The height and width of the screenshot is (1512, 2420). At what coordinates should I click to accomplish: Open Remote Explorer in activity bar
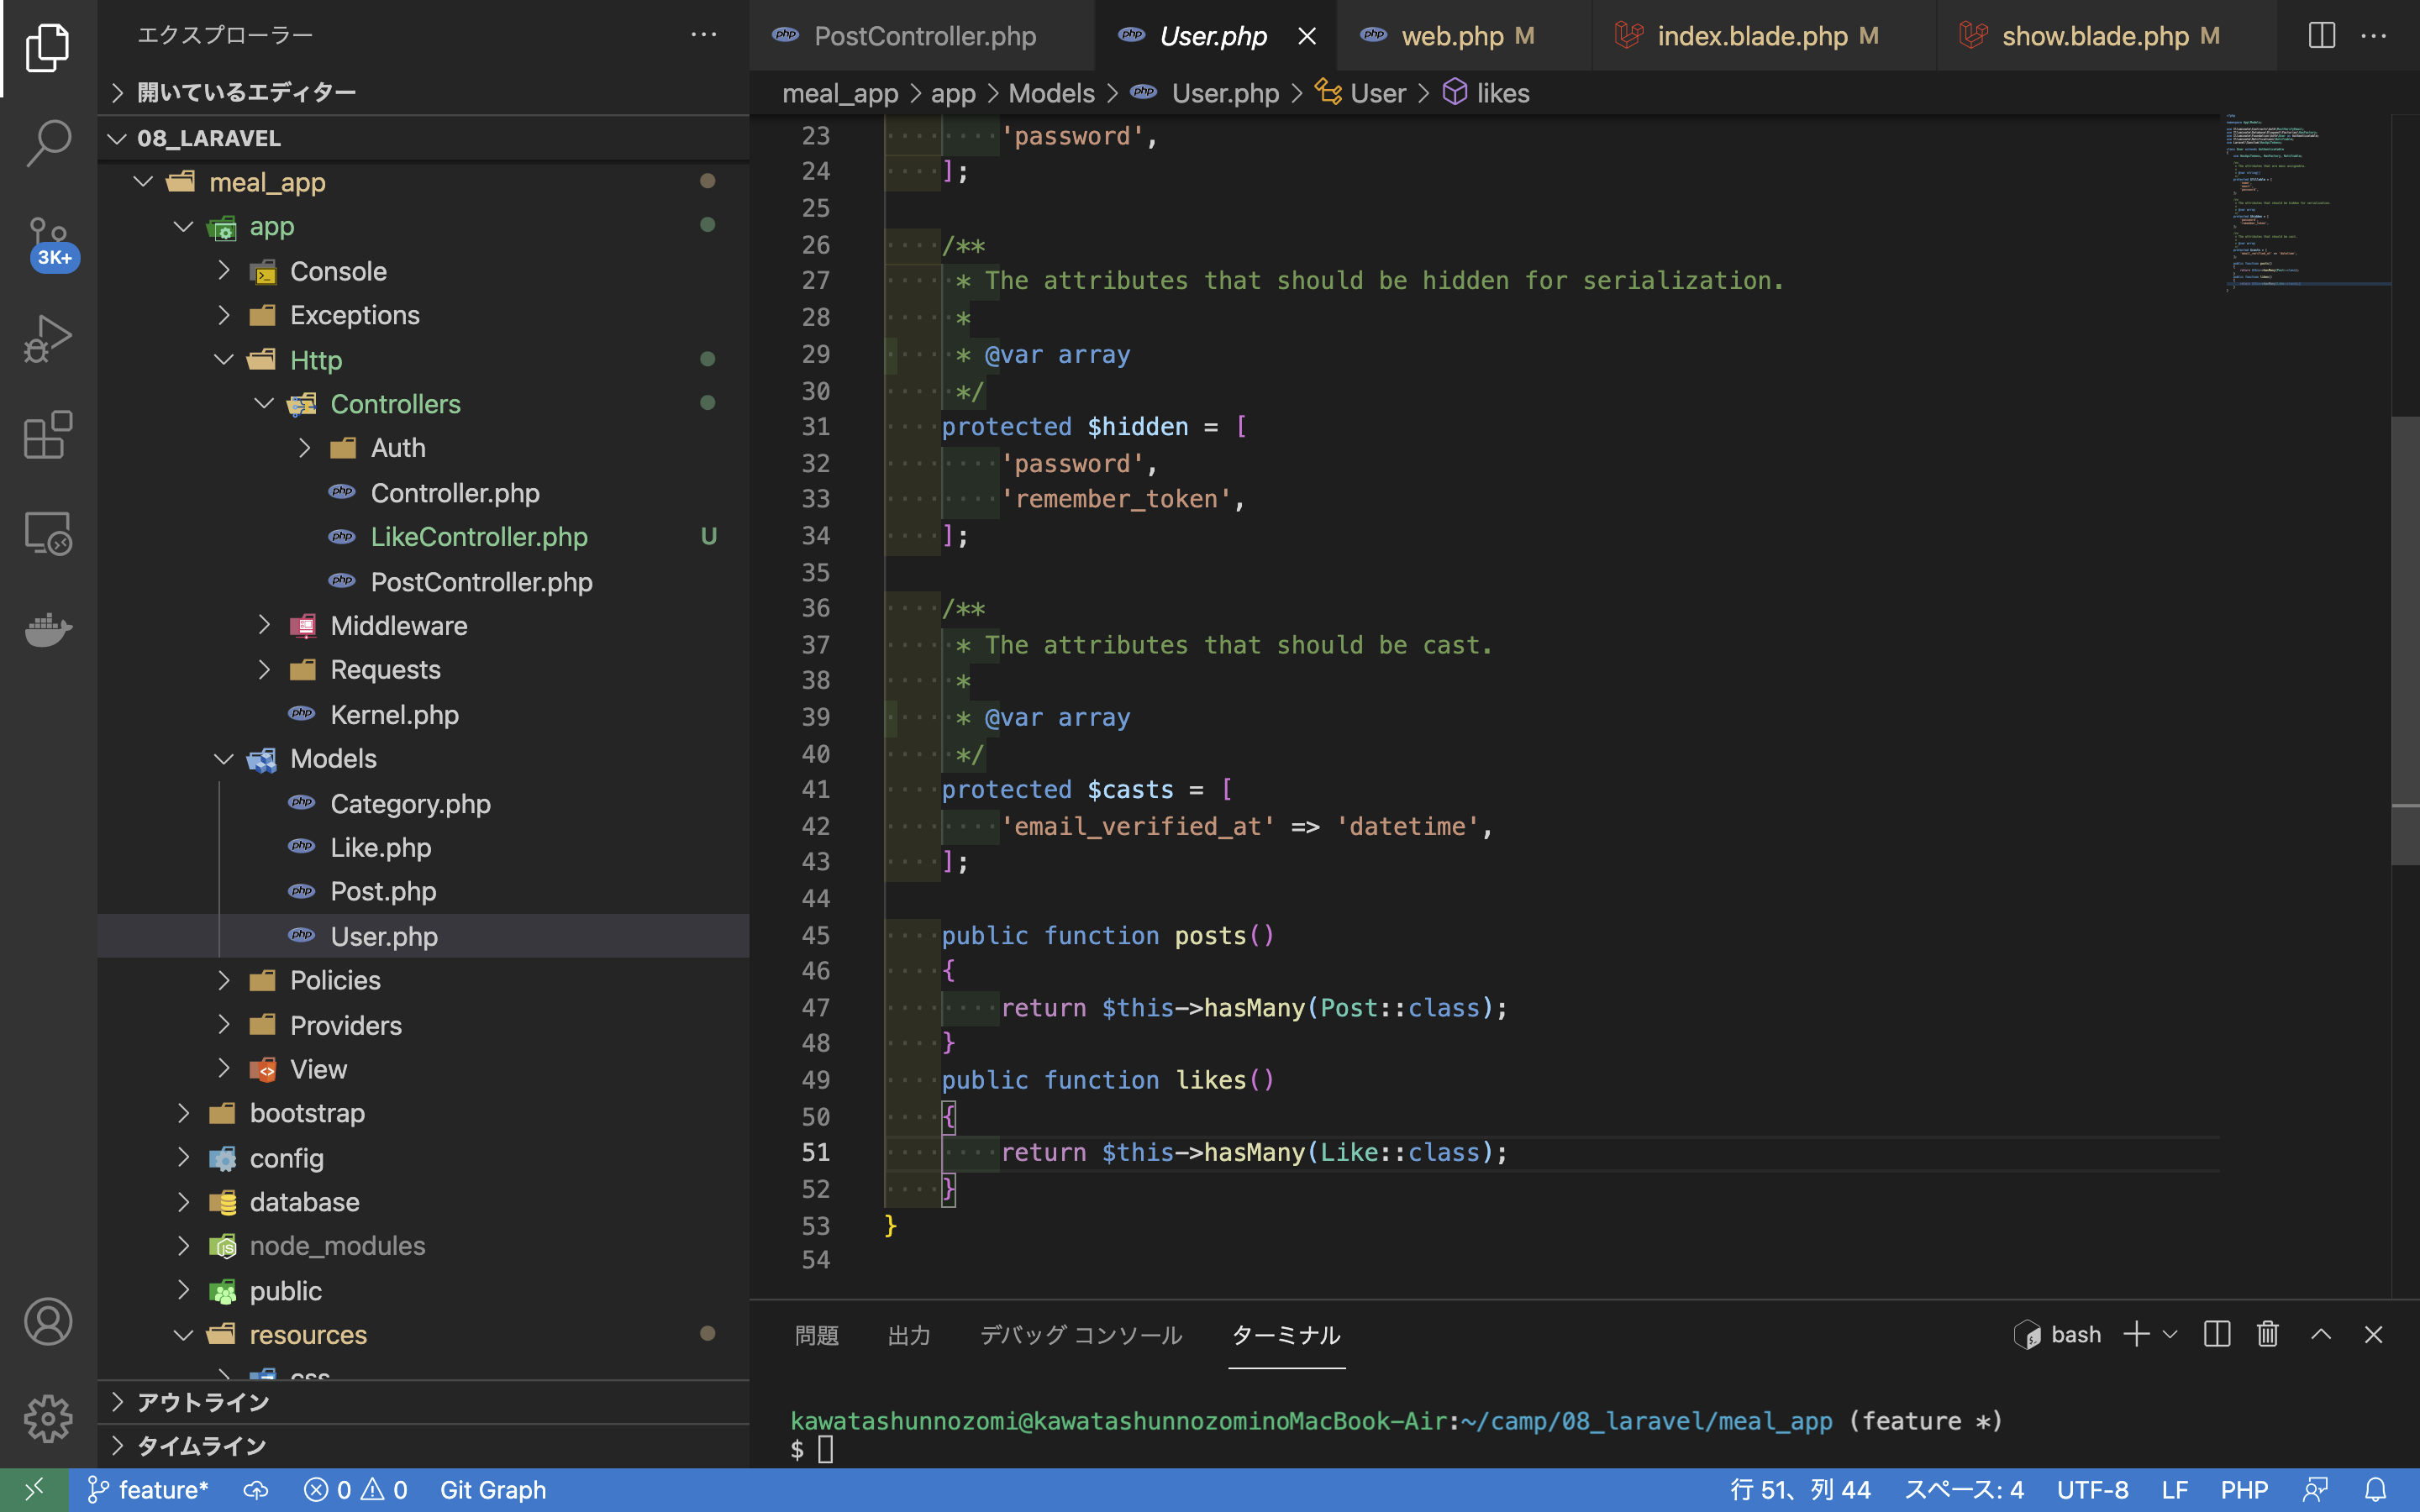tap(47, 532)
